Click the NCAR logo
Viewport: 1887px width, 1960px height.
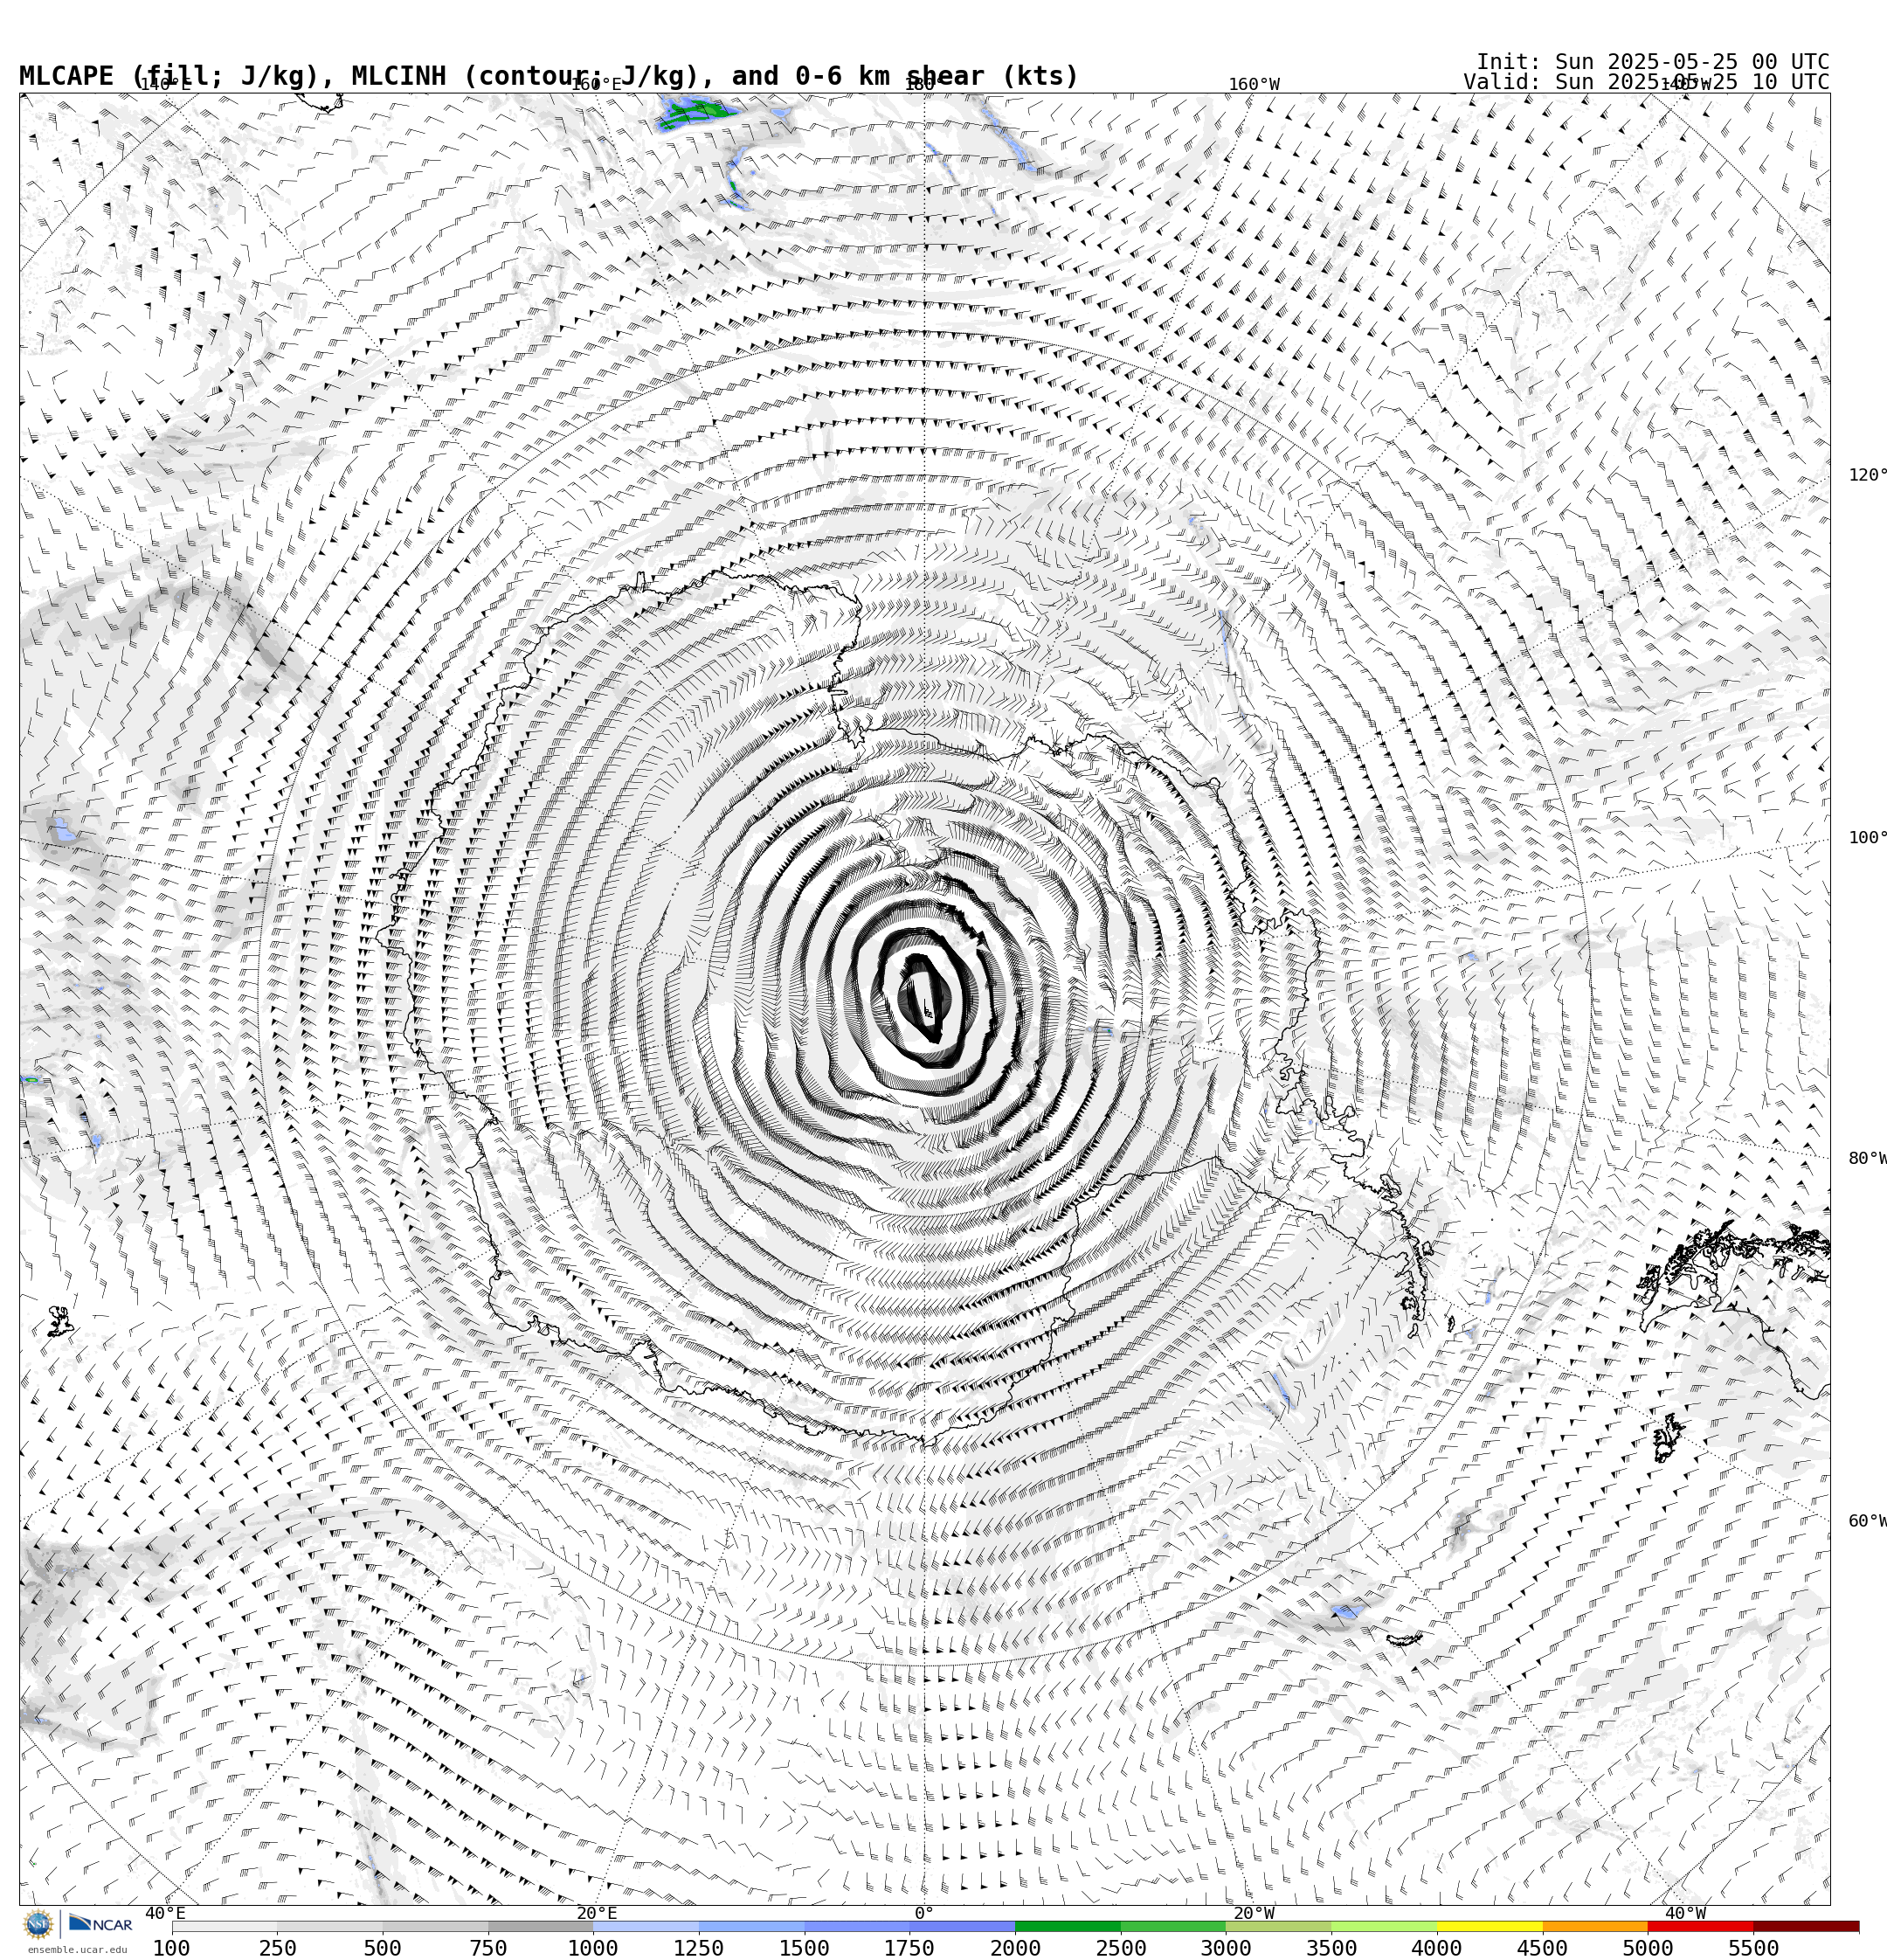point(100,1924)
